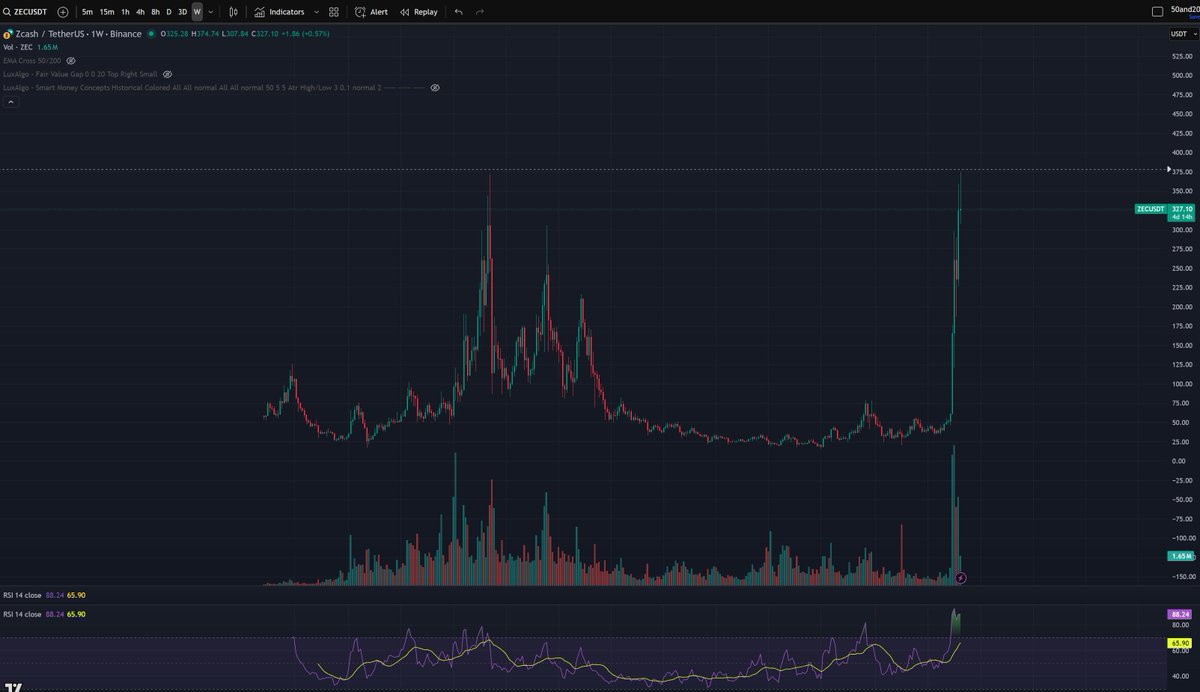The width and height of the screenshot is (1200, 692).
Task: Open symbol search for ZECUSDT
Action: click(27, 12)
